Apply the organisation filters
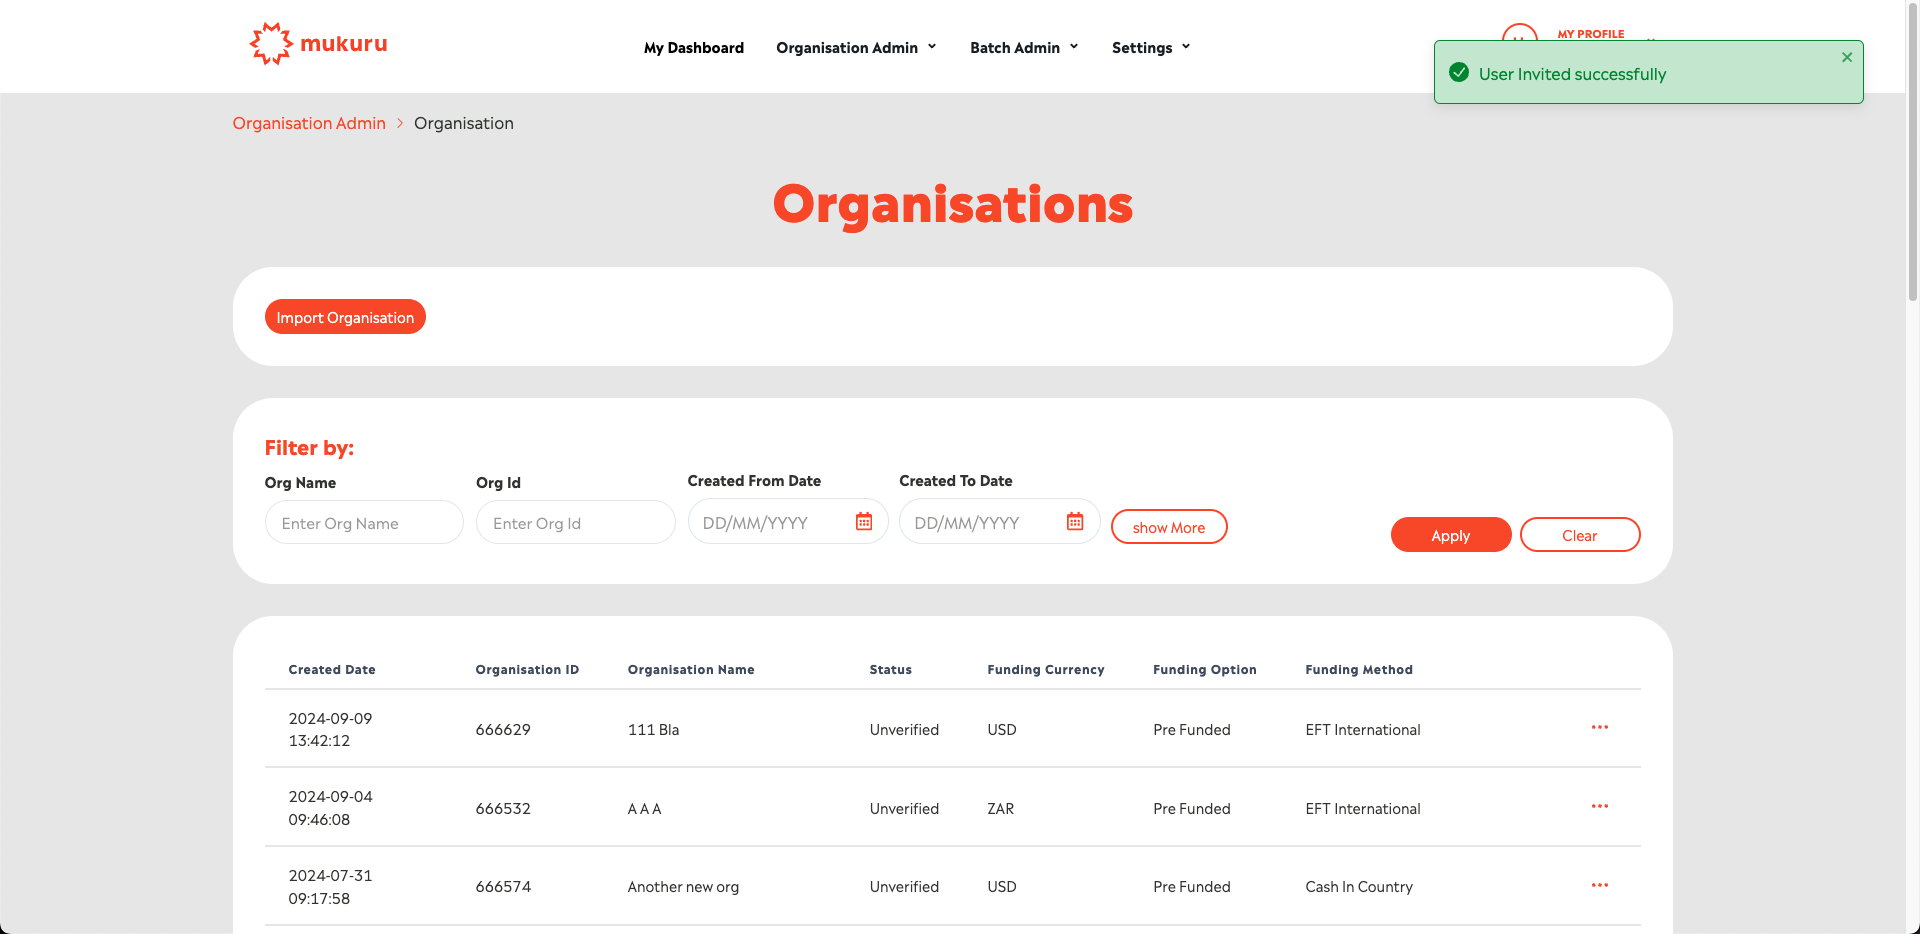Image resolution: width=1920 pixels, height=934 pixels. point(1450,535)
